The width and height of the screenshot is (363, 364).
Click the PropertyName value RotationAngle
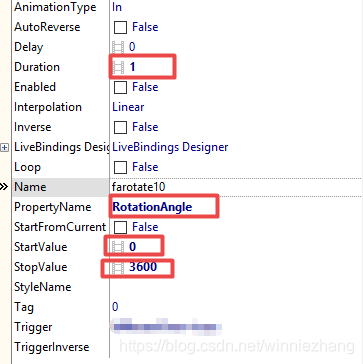[x=152, y=207]
